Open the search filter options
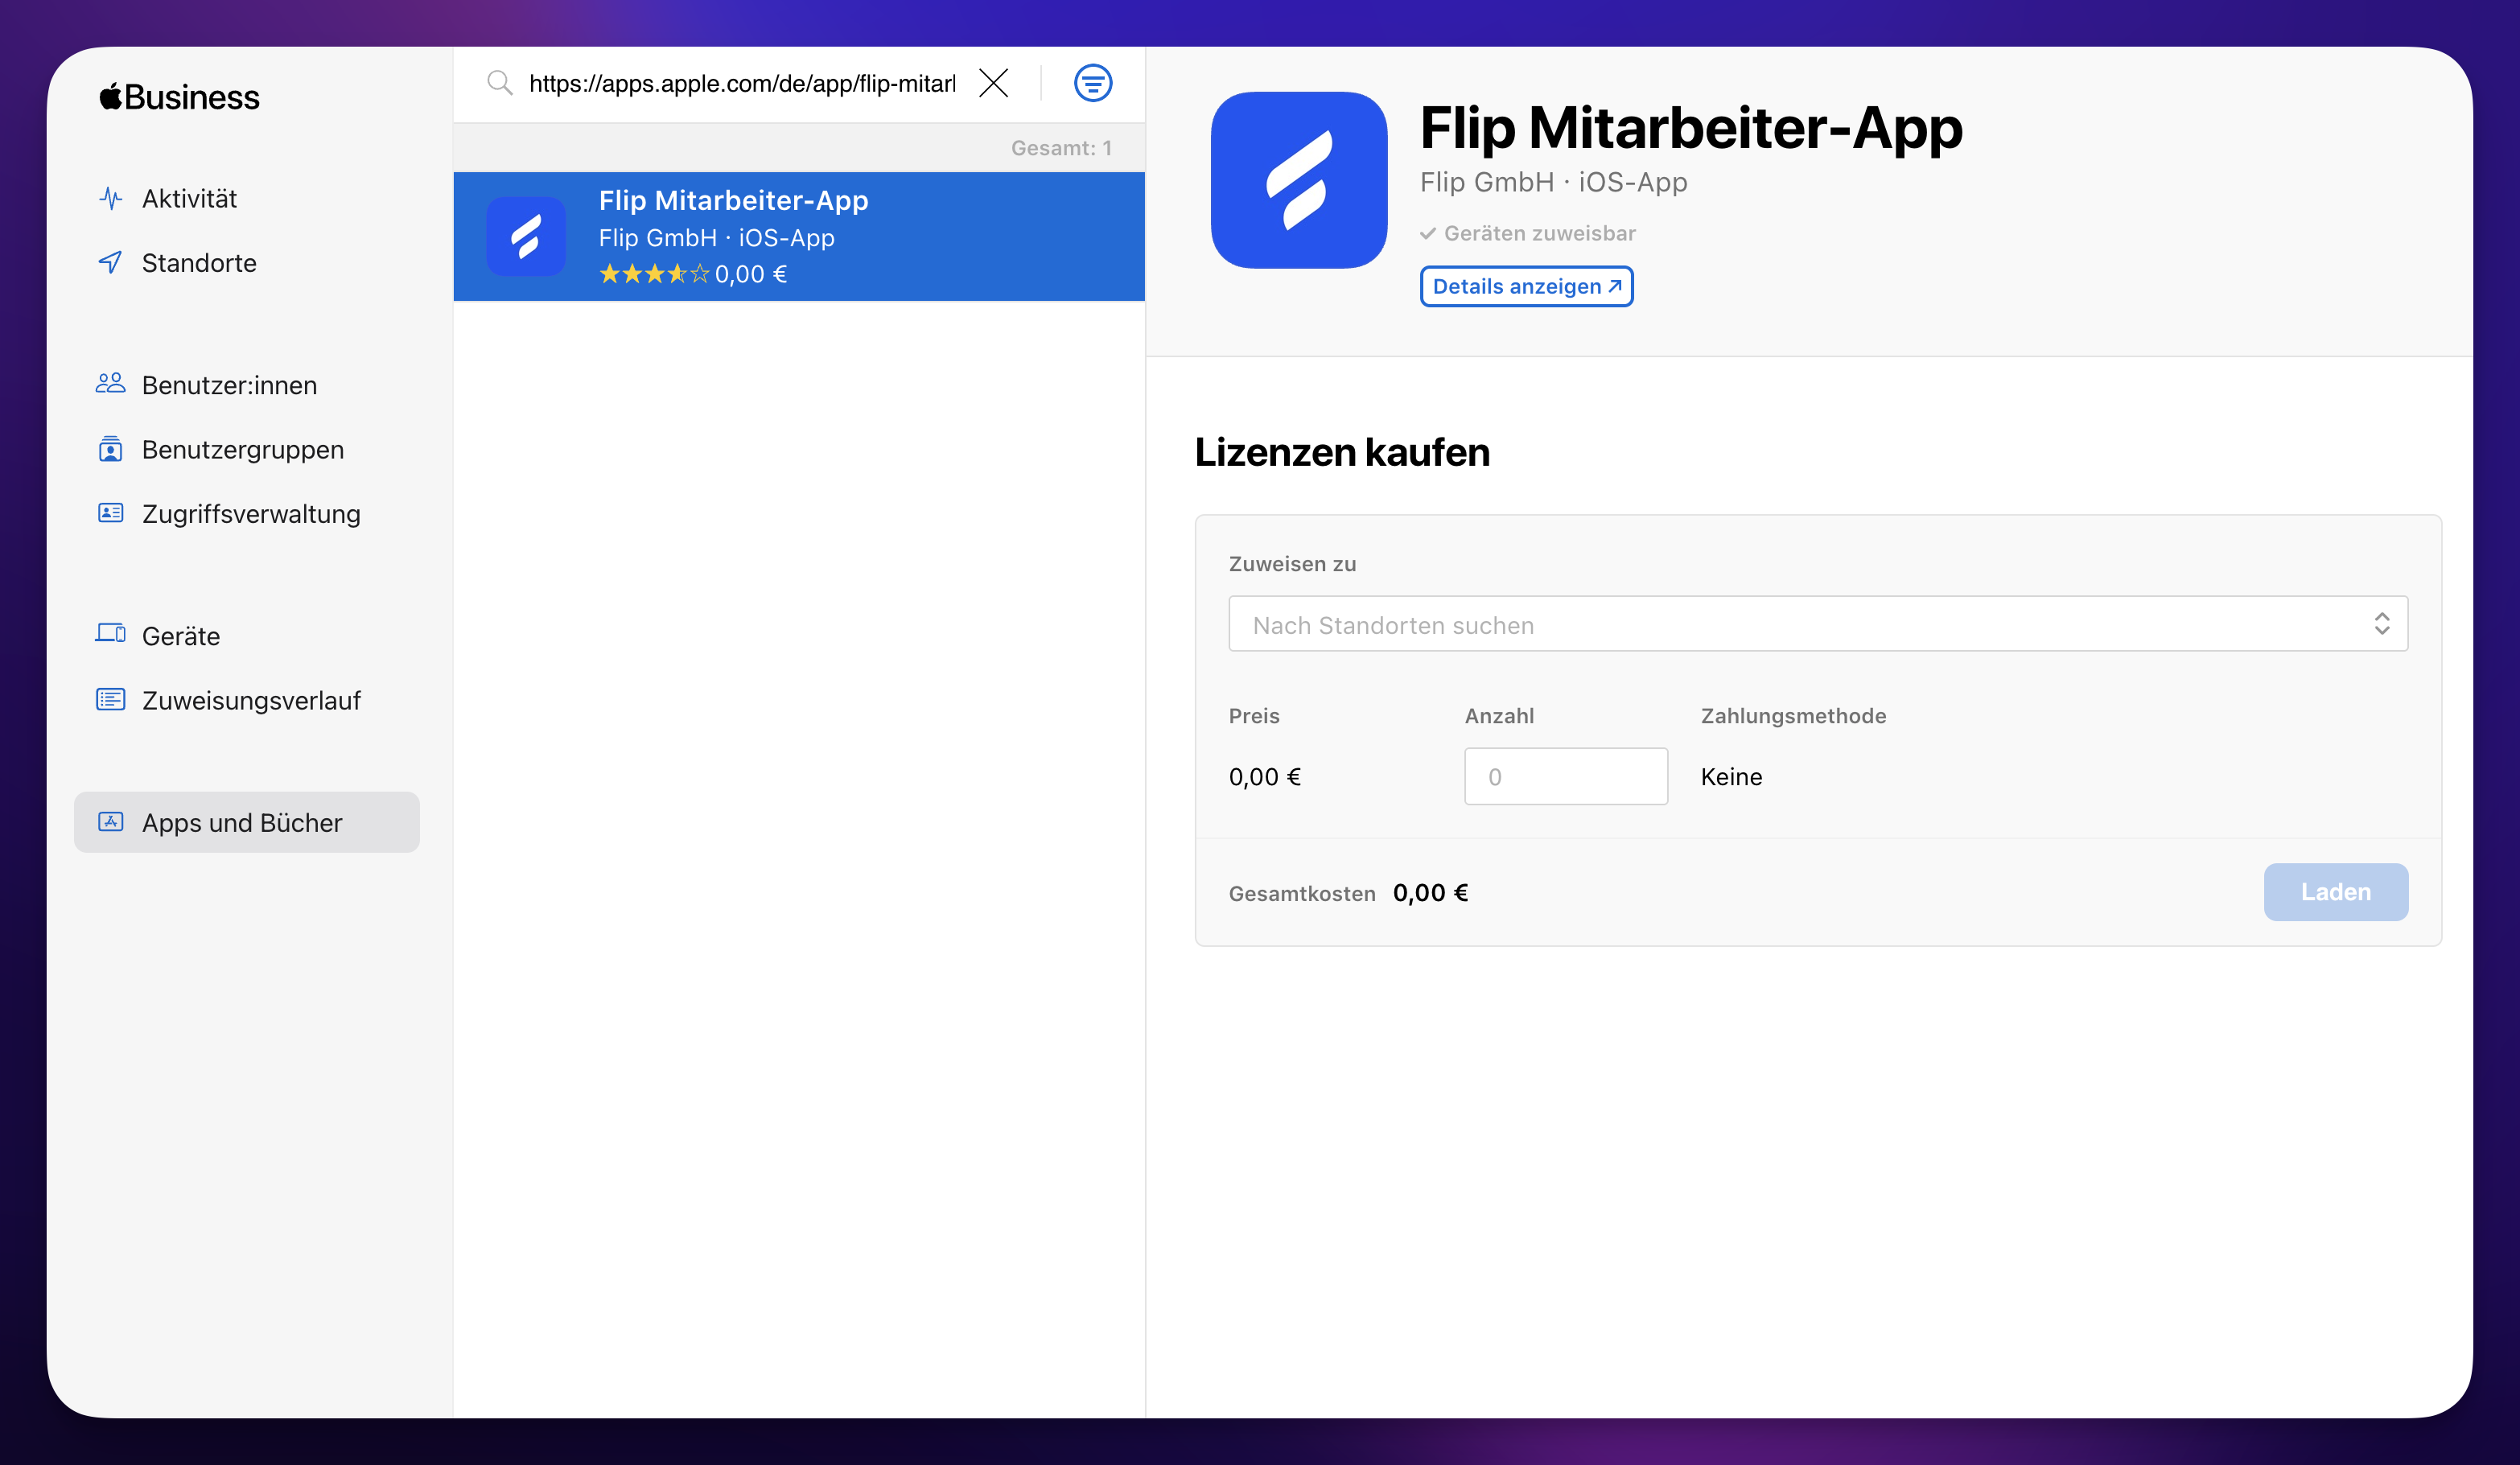The width and height of the screenshot is (2520, 1465). (1093, 84)
